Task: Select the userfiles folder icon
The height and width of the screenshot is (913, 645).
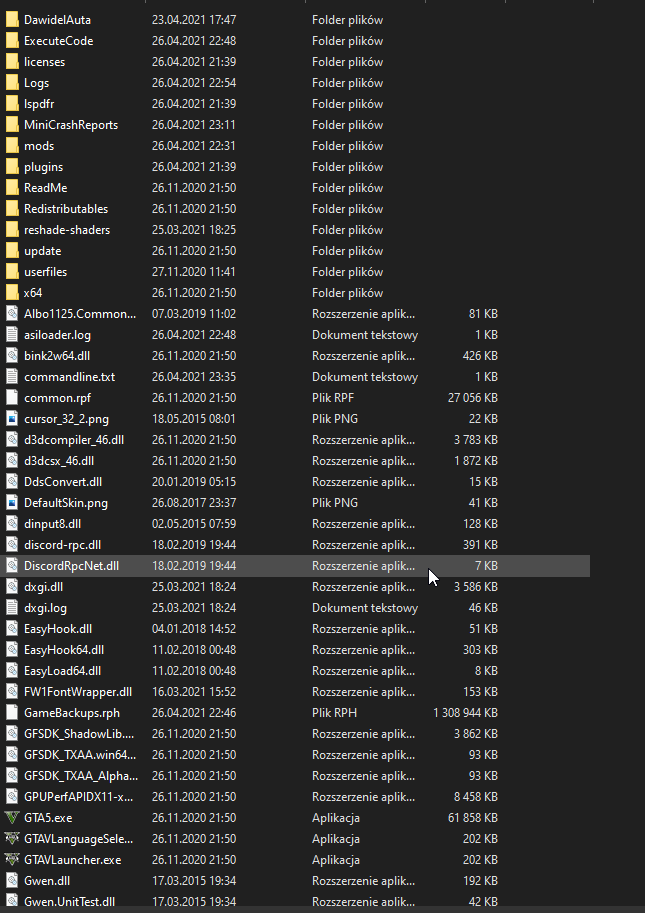Action: 12,271
